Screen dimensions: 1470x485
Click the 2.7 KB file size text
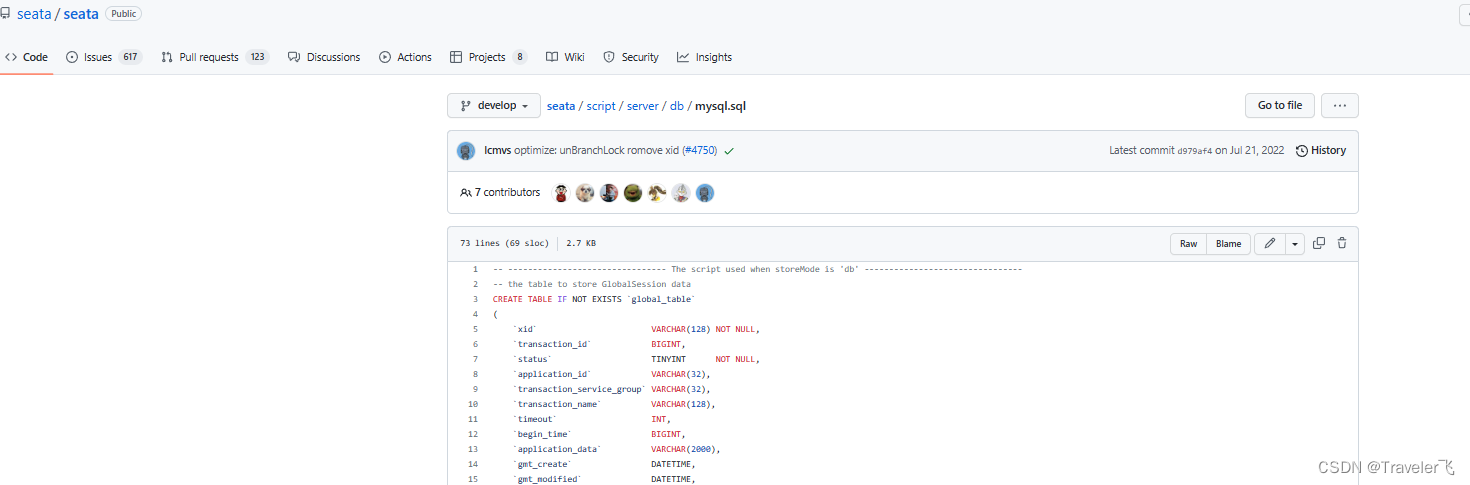coord(581,243)
